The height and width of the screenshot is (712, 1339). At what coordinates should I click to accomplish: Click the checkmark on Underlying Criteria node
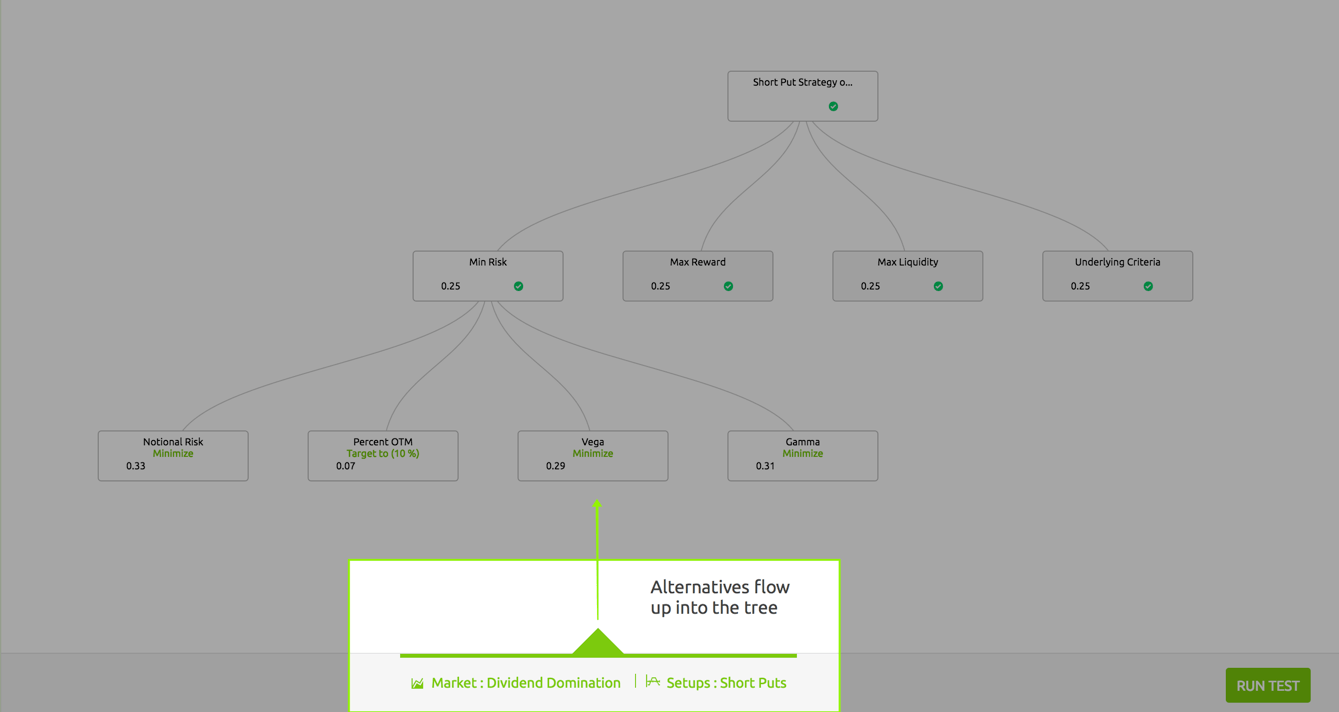coord(1148,286)
